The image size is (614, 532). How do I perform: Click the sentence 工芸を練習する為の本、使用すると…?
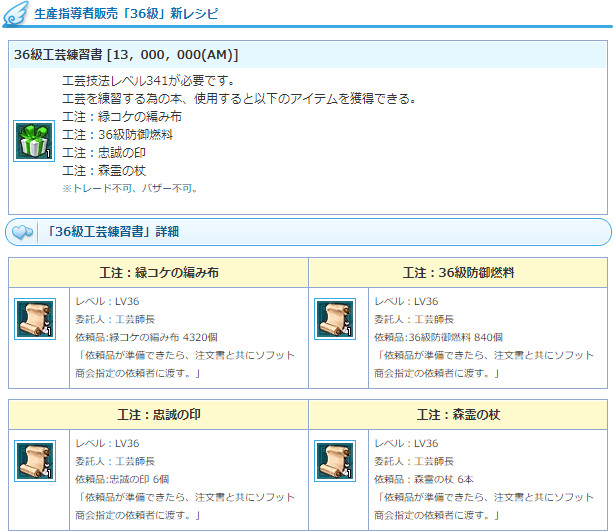pos(239,99)
